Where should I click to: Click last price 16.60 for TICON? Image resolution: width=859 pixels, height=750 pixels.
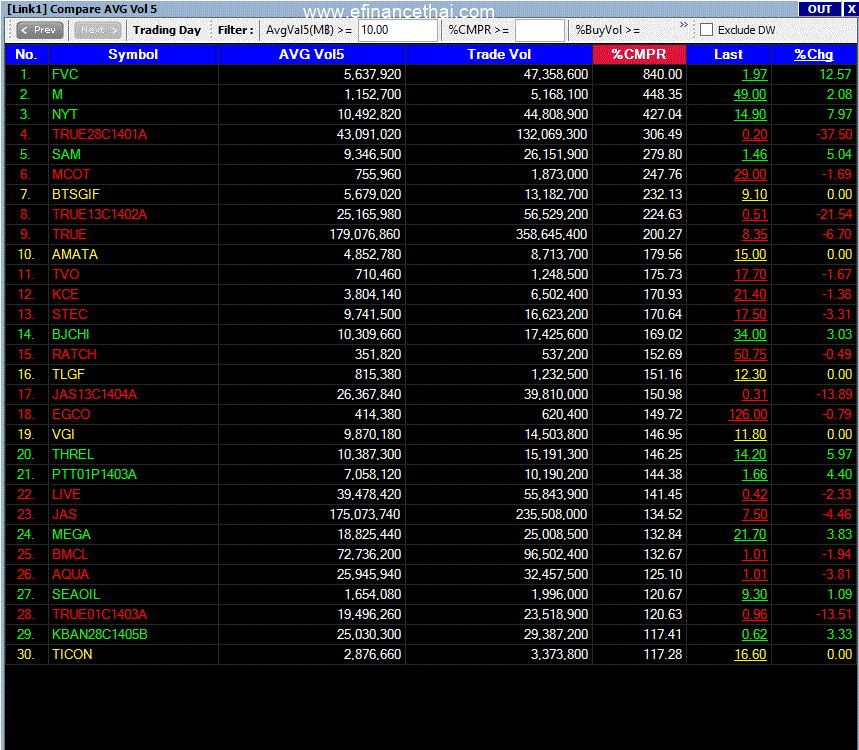(750, 654)
